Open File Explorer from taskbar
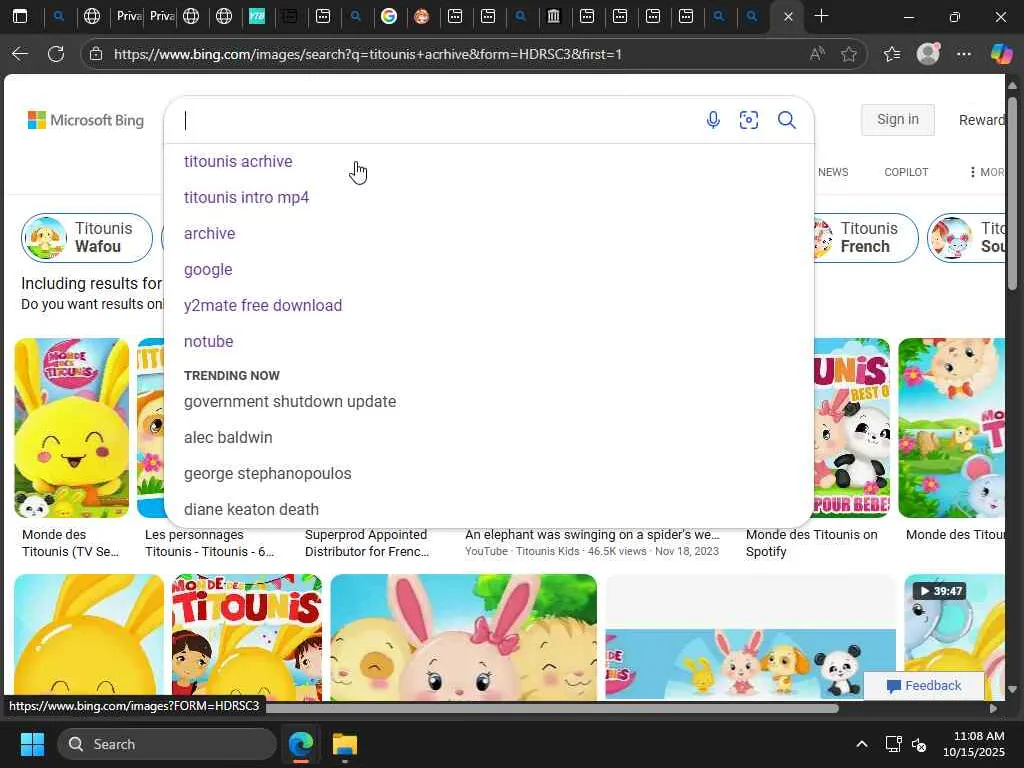The image size is (1024, 768). [x=344, y=744]
